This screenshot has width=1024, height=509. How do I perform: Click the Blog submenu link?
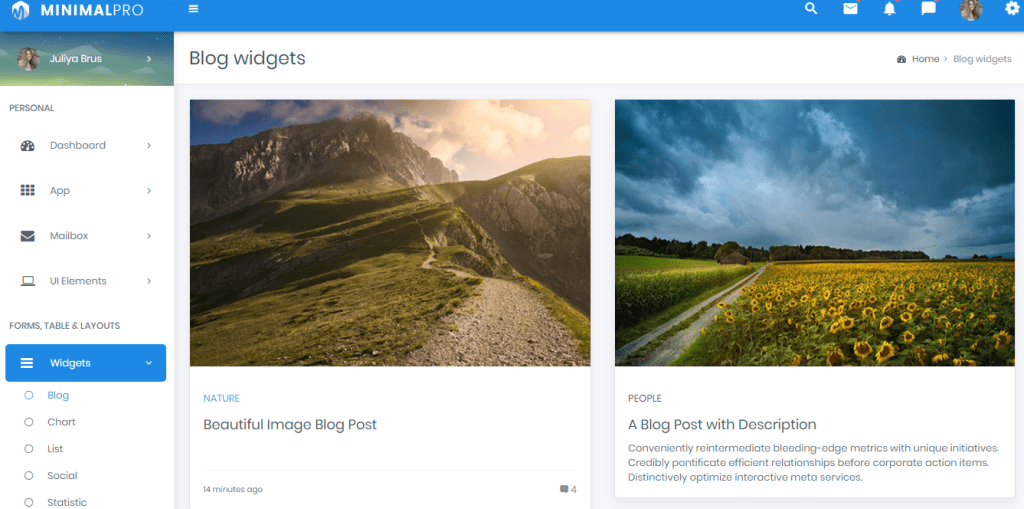[58, 395]
